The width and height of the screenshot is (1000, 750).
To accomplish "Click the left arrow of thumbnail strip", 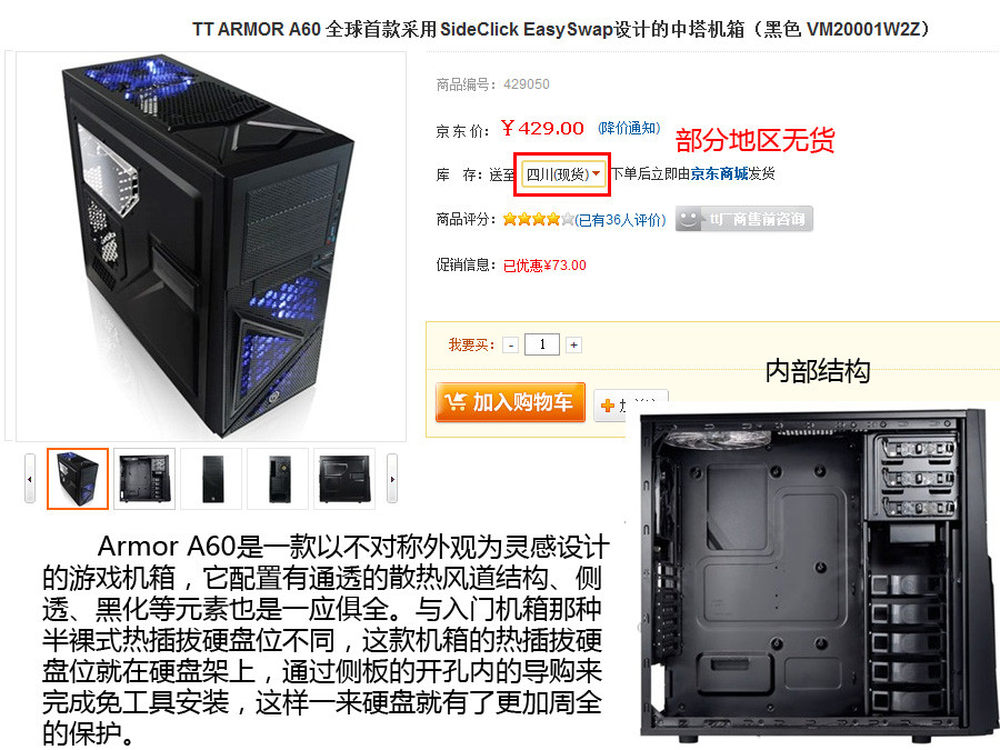I will 30,479.
